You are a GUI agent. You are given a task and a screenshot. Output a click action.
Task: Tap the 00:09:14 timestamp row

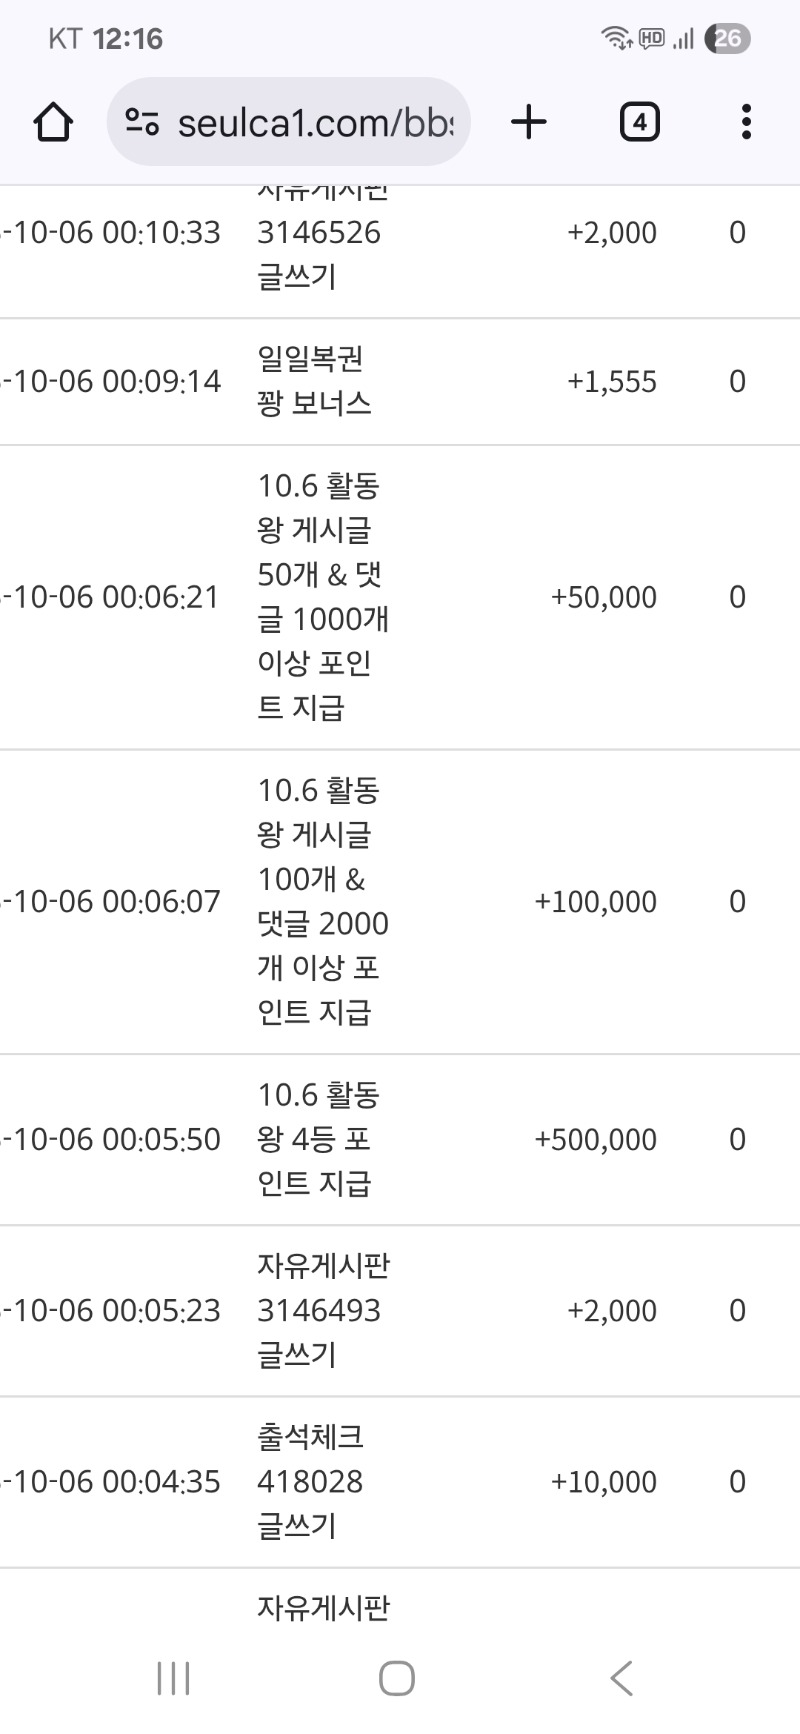point(112,381)
